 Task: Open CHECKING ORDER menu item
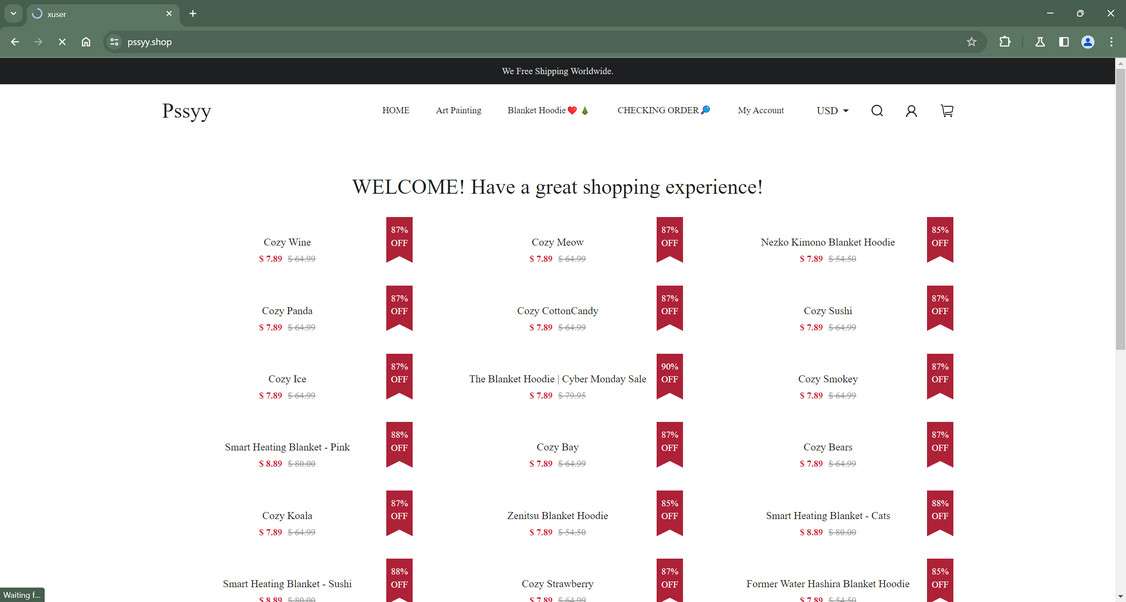click(x=664, y=111)
